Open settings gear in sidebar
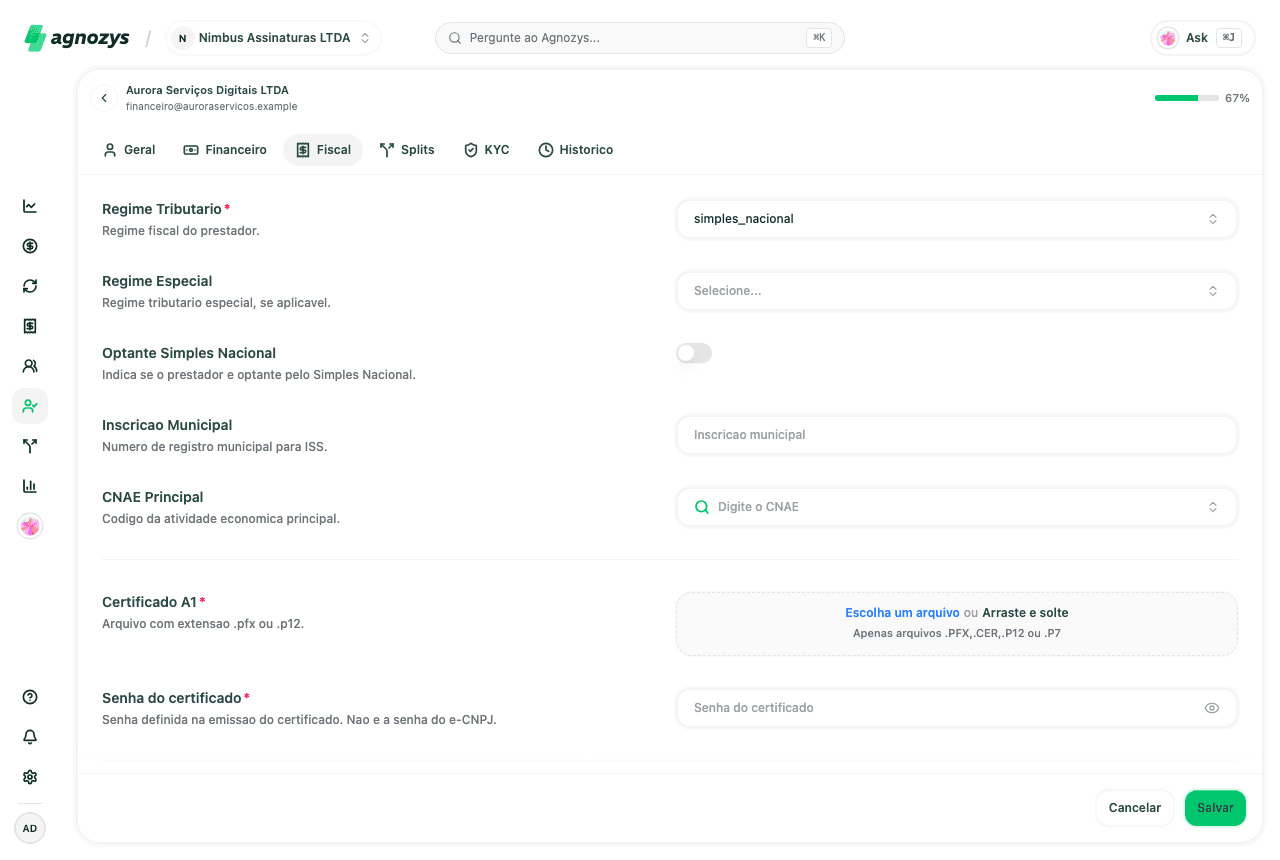Viewport: 1280px width, 860px height. 30,777
